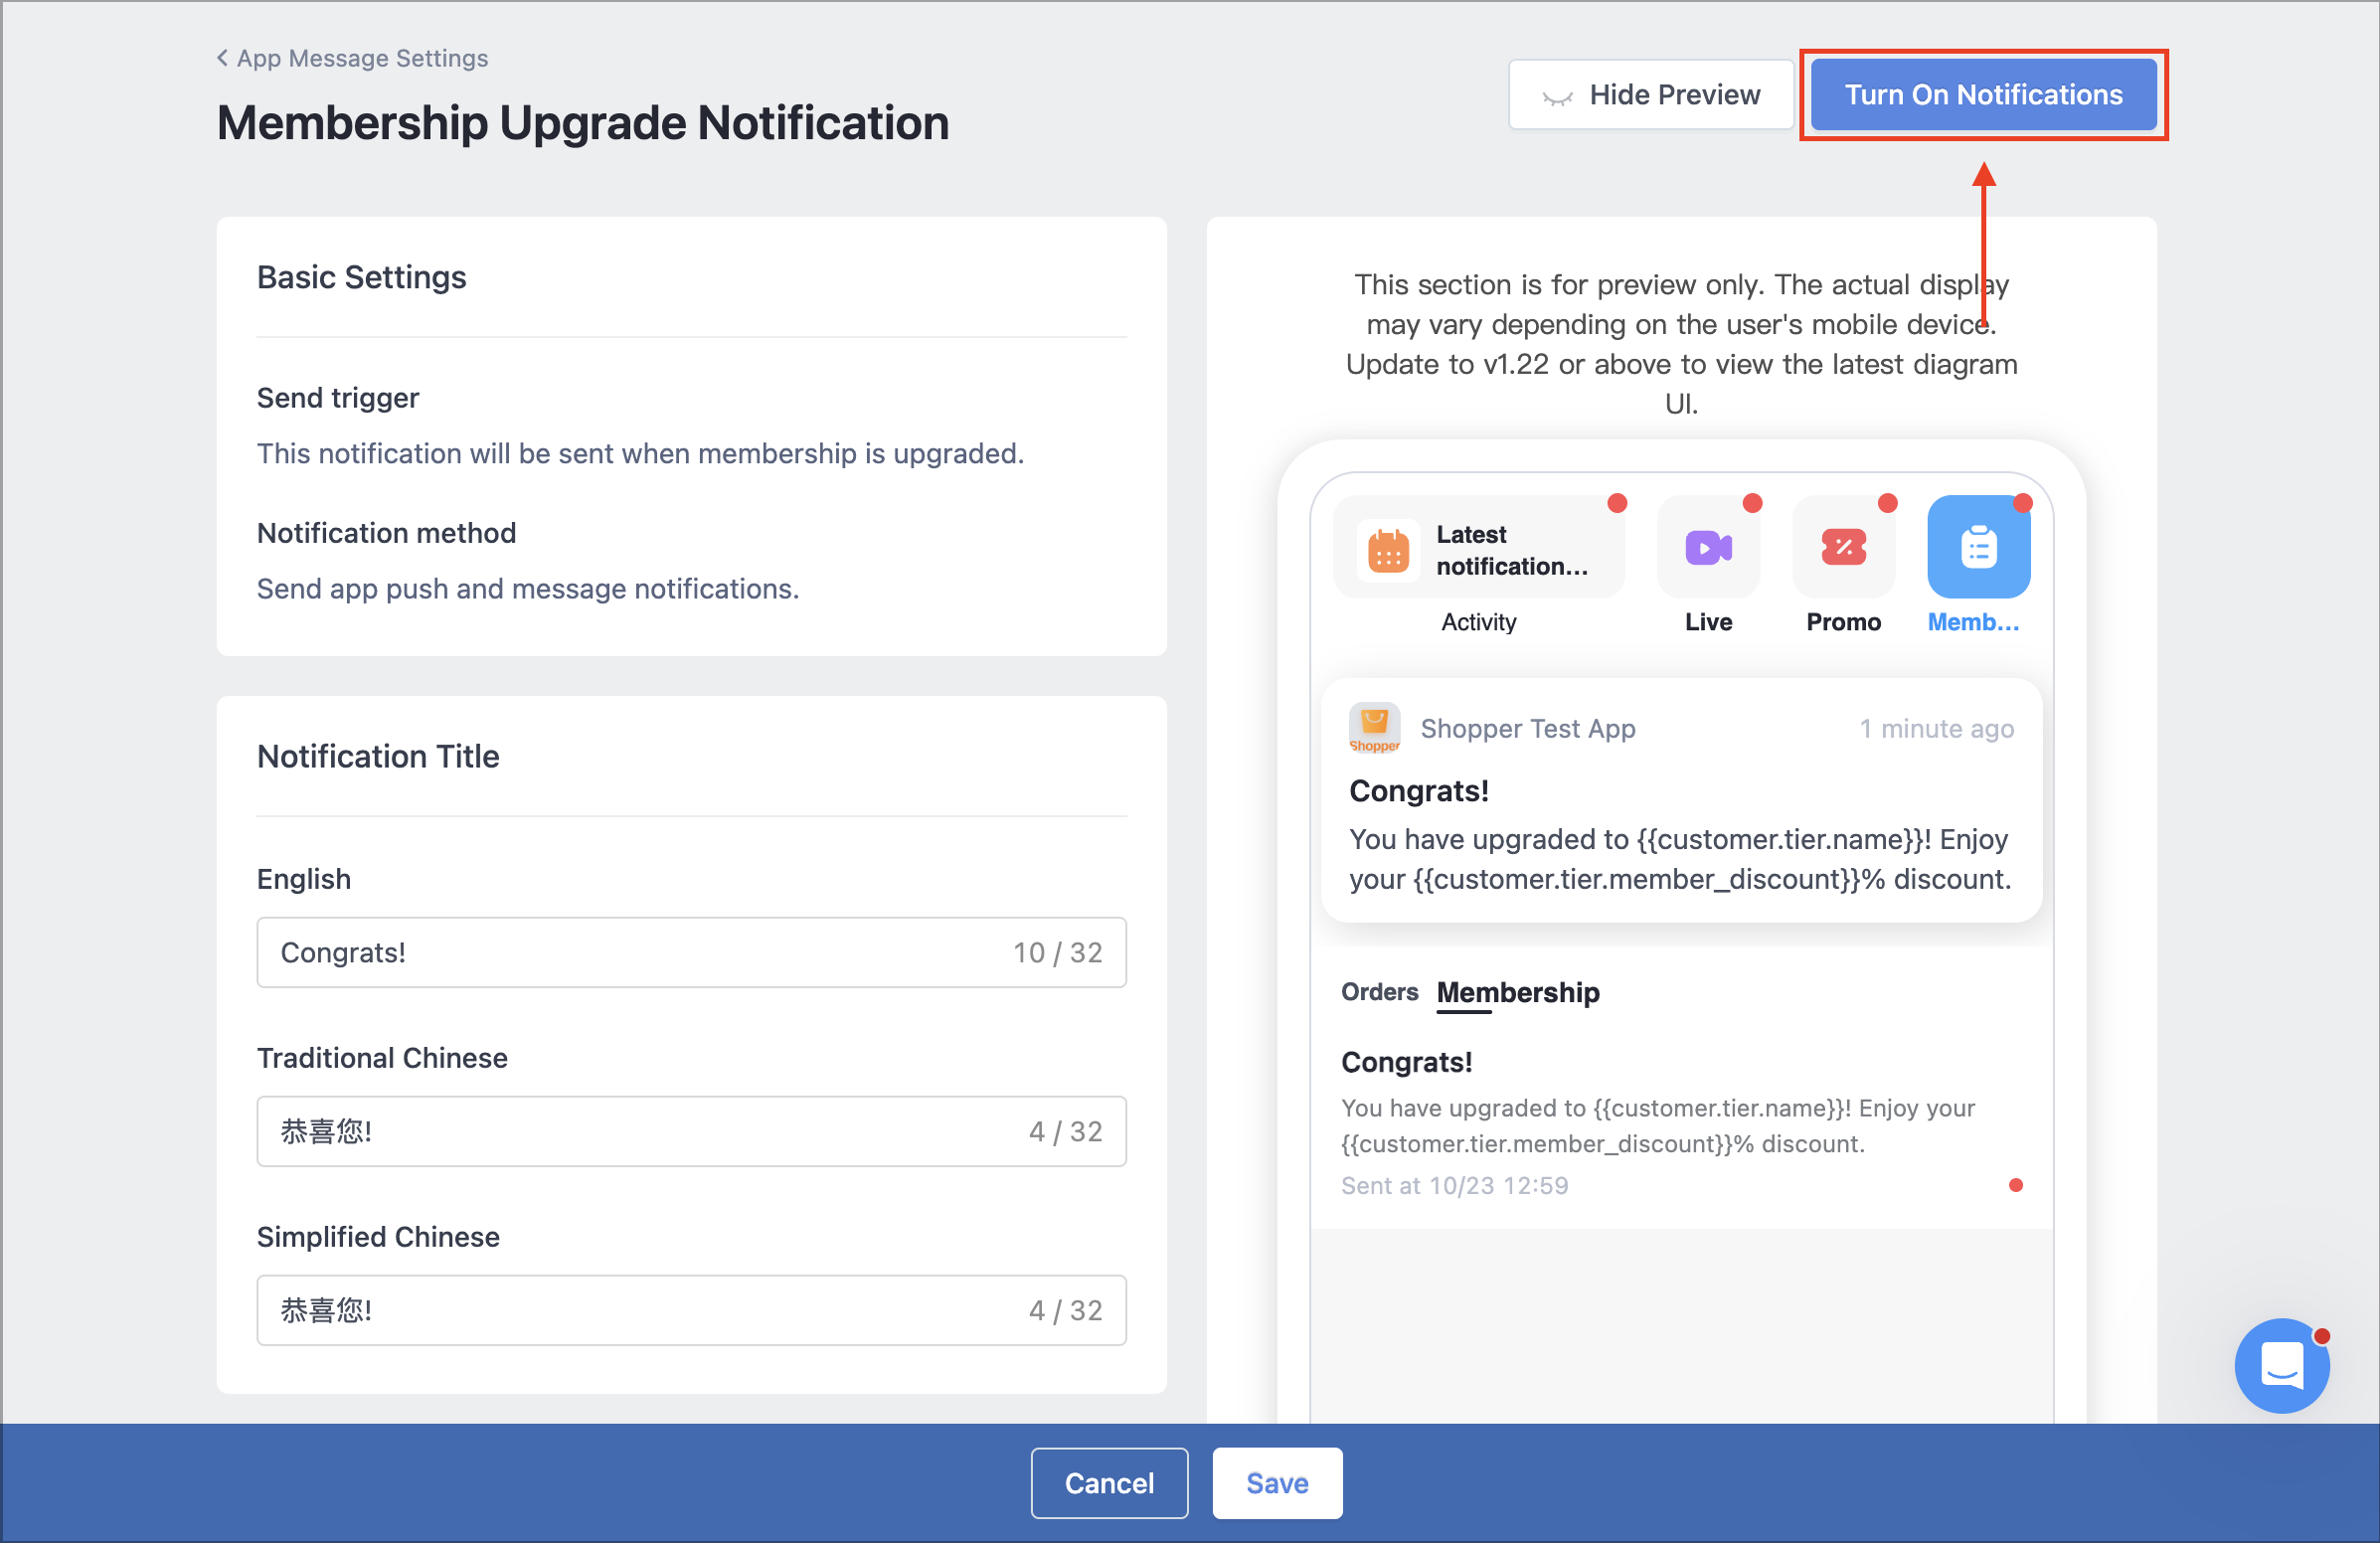The image size is (2380, 1543).
Task: Click the back chevron beside App Message Settings
Action: click(x=222, y=58)
